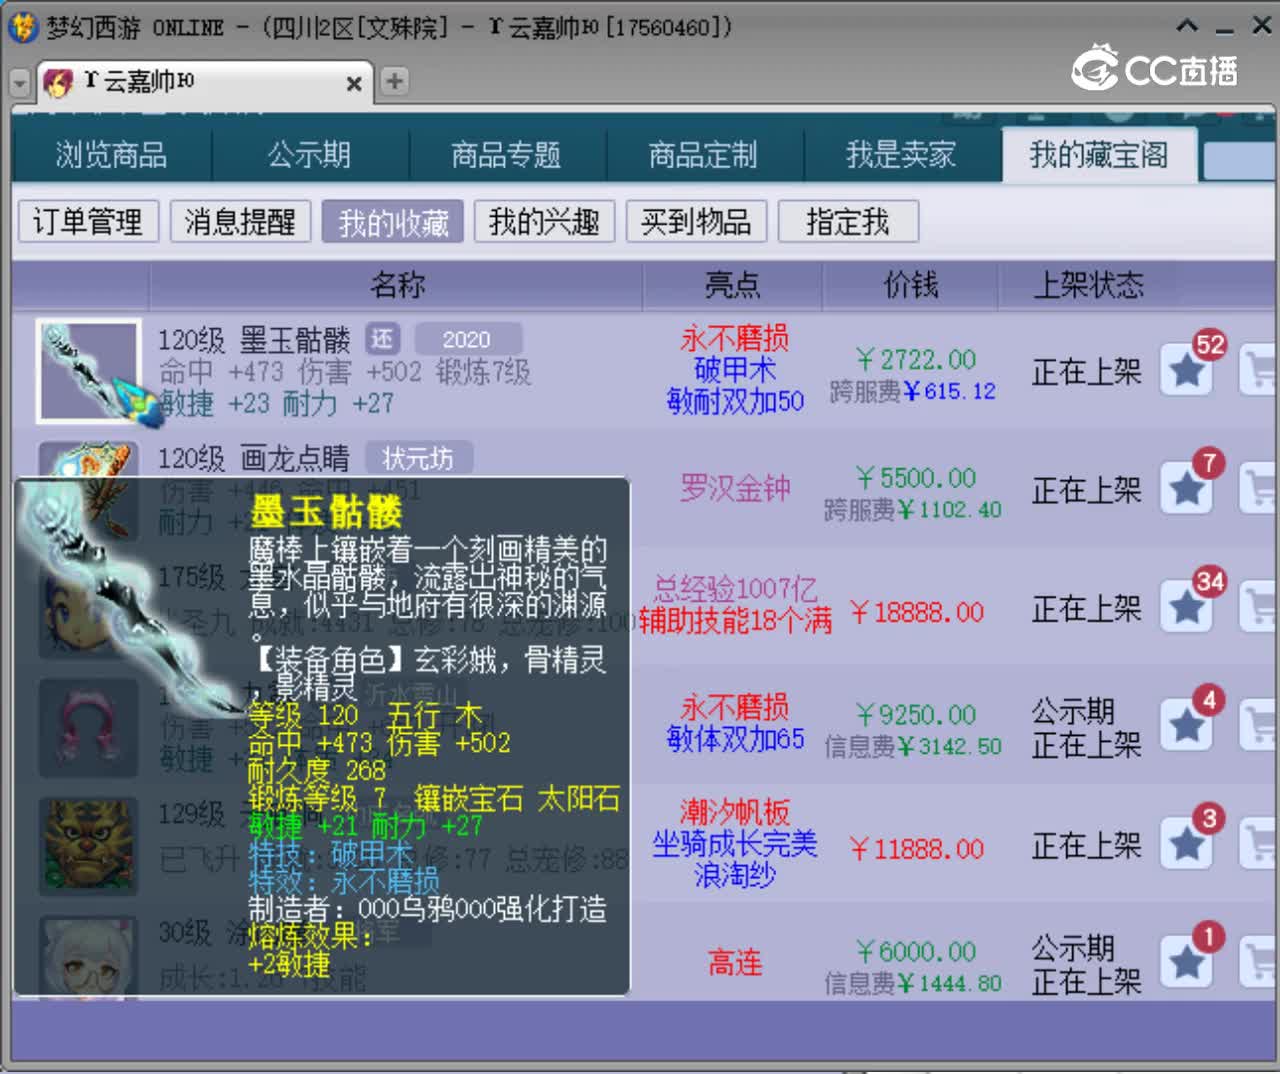This screenshot has height=1074, width=1280.
Task: Click the 状元坊 tag on 画龙点睛
Action: point(418,458)
